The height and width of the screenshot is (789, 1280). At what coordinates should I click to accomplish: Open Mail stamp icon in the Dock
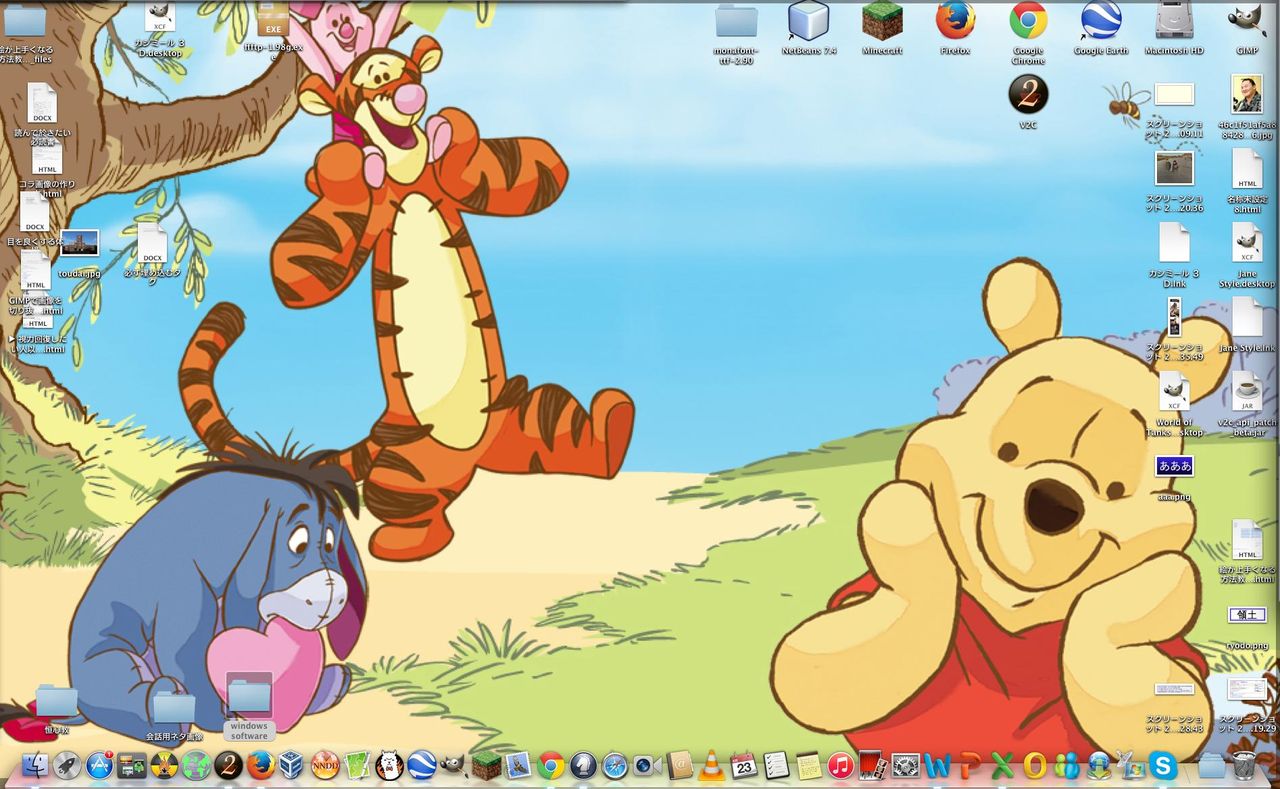(x=518, y=767)
